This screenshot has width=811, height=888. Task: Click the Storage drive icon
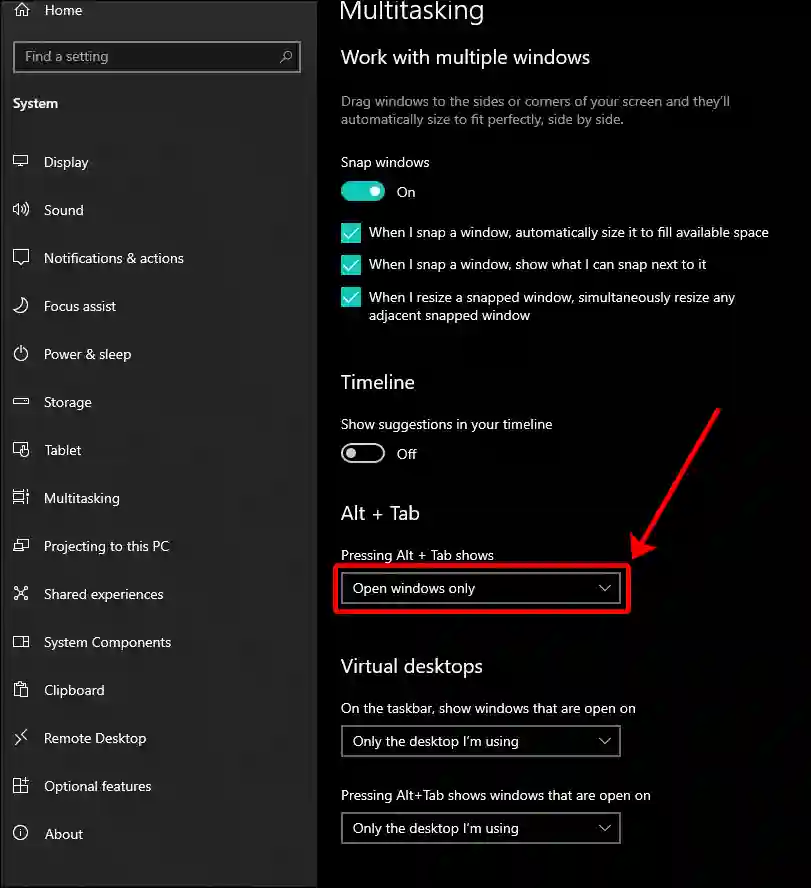[x=21, y=402]
